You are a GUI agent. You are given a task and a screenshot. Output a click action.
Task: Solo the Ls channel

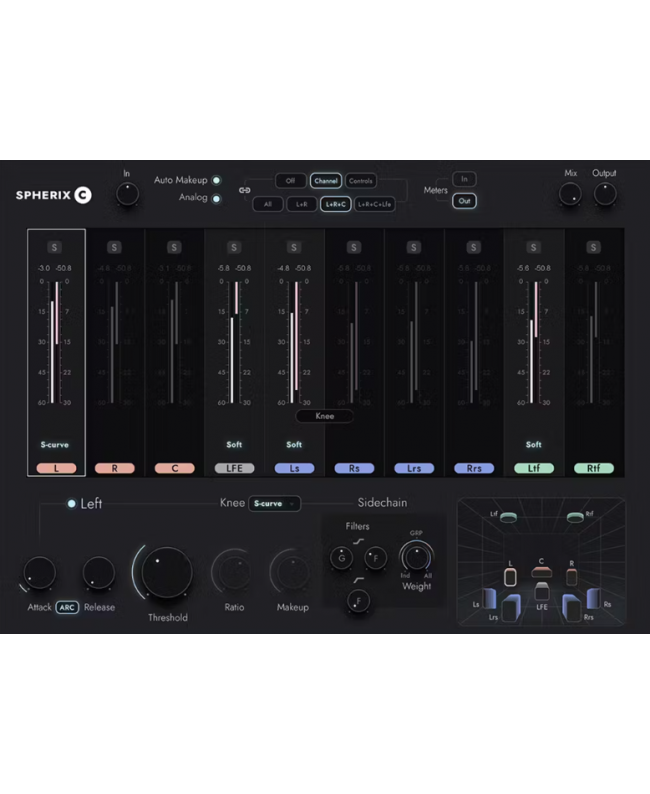[294, 247]
